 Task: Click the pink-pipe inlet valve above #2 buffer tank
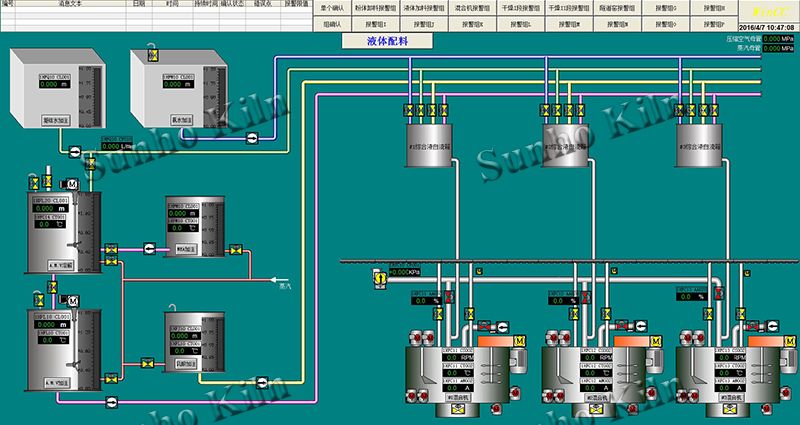(581, 110)
